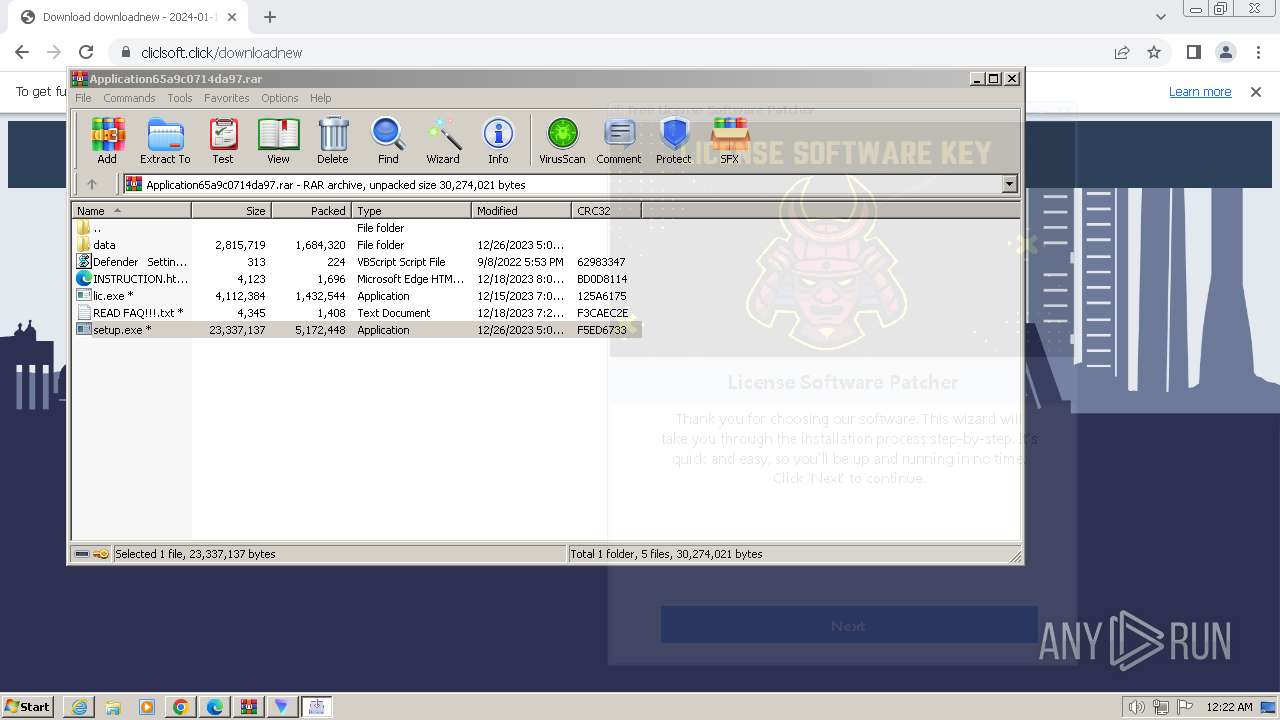Select the INSTRUCTION.html file
The width and height of the screenshot is (1280, 720).
click(357, 279)
